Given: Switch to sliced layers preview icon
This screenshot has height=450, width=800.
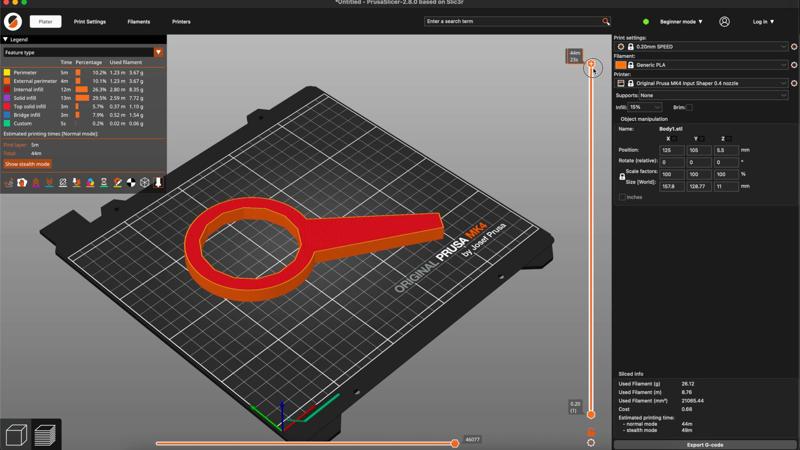Looking at the screenshot, I should (45, 435).
